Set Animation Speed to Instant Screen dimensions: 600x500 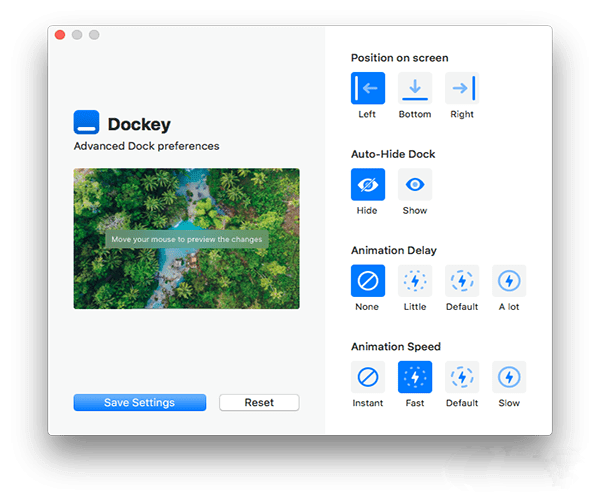(x=367, y=377)
